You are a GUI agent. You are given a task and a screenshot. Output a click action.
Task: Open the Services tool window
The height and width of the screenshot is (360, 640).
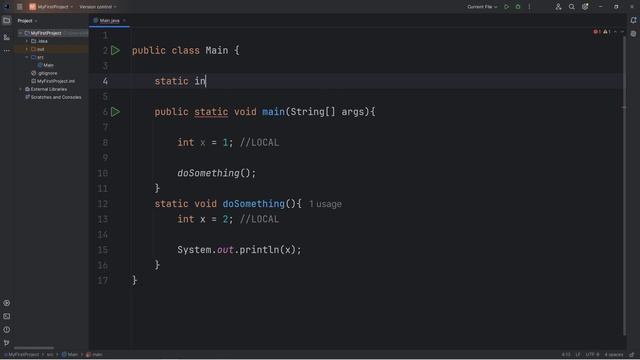coord(7,303)
